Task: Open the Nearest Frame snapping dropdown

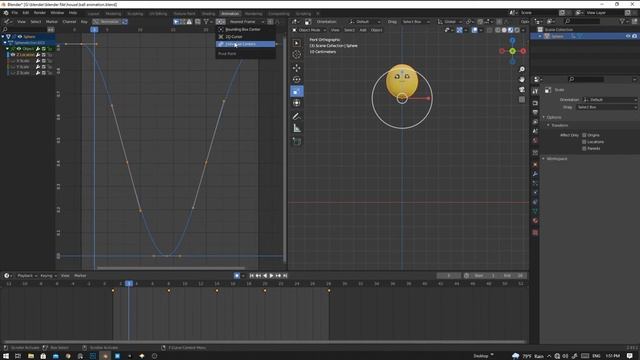Action: coord(246,22)
